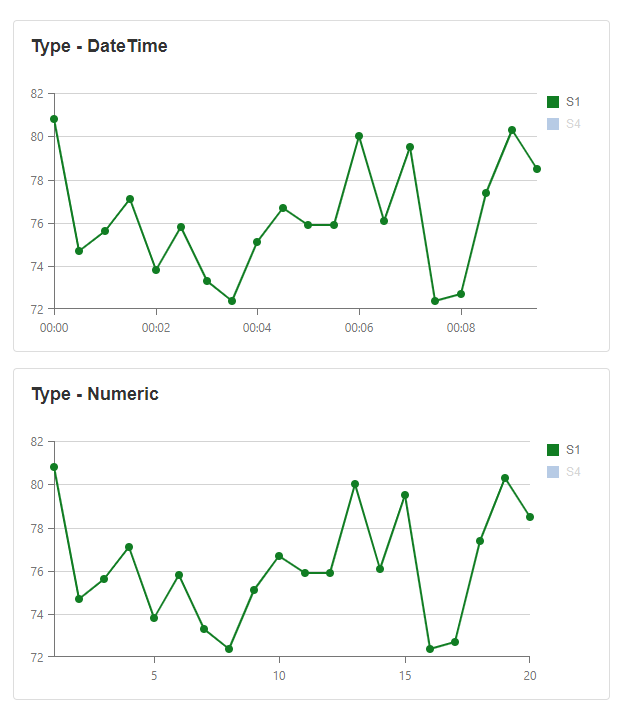
Task: Click the green S1 legend swatch in the DateTime chart
Action: pos(553,102)
